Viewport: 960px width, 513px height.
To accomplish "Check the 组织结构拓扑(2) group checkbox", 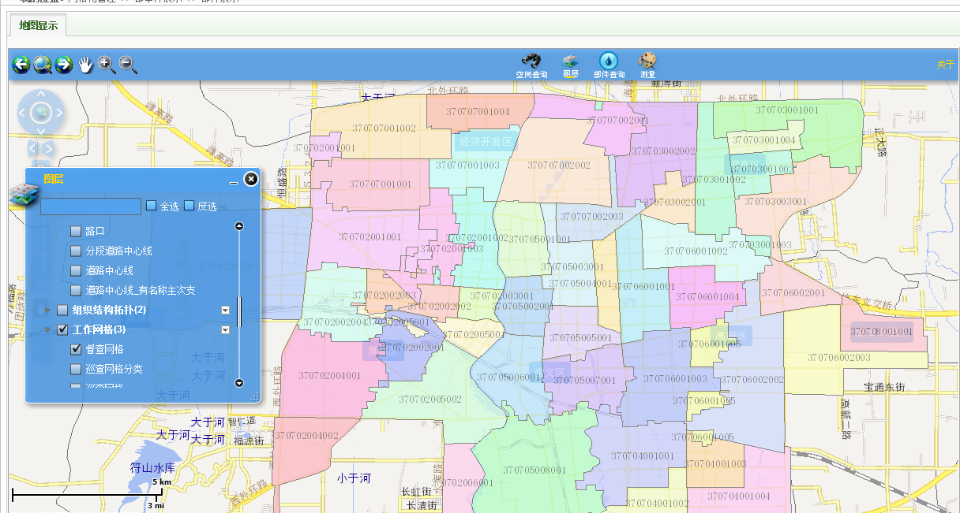I will click(62, 310).
